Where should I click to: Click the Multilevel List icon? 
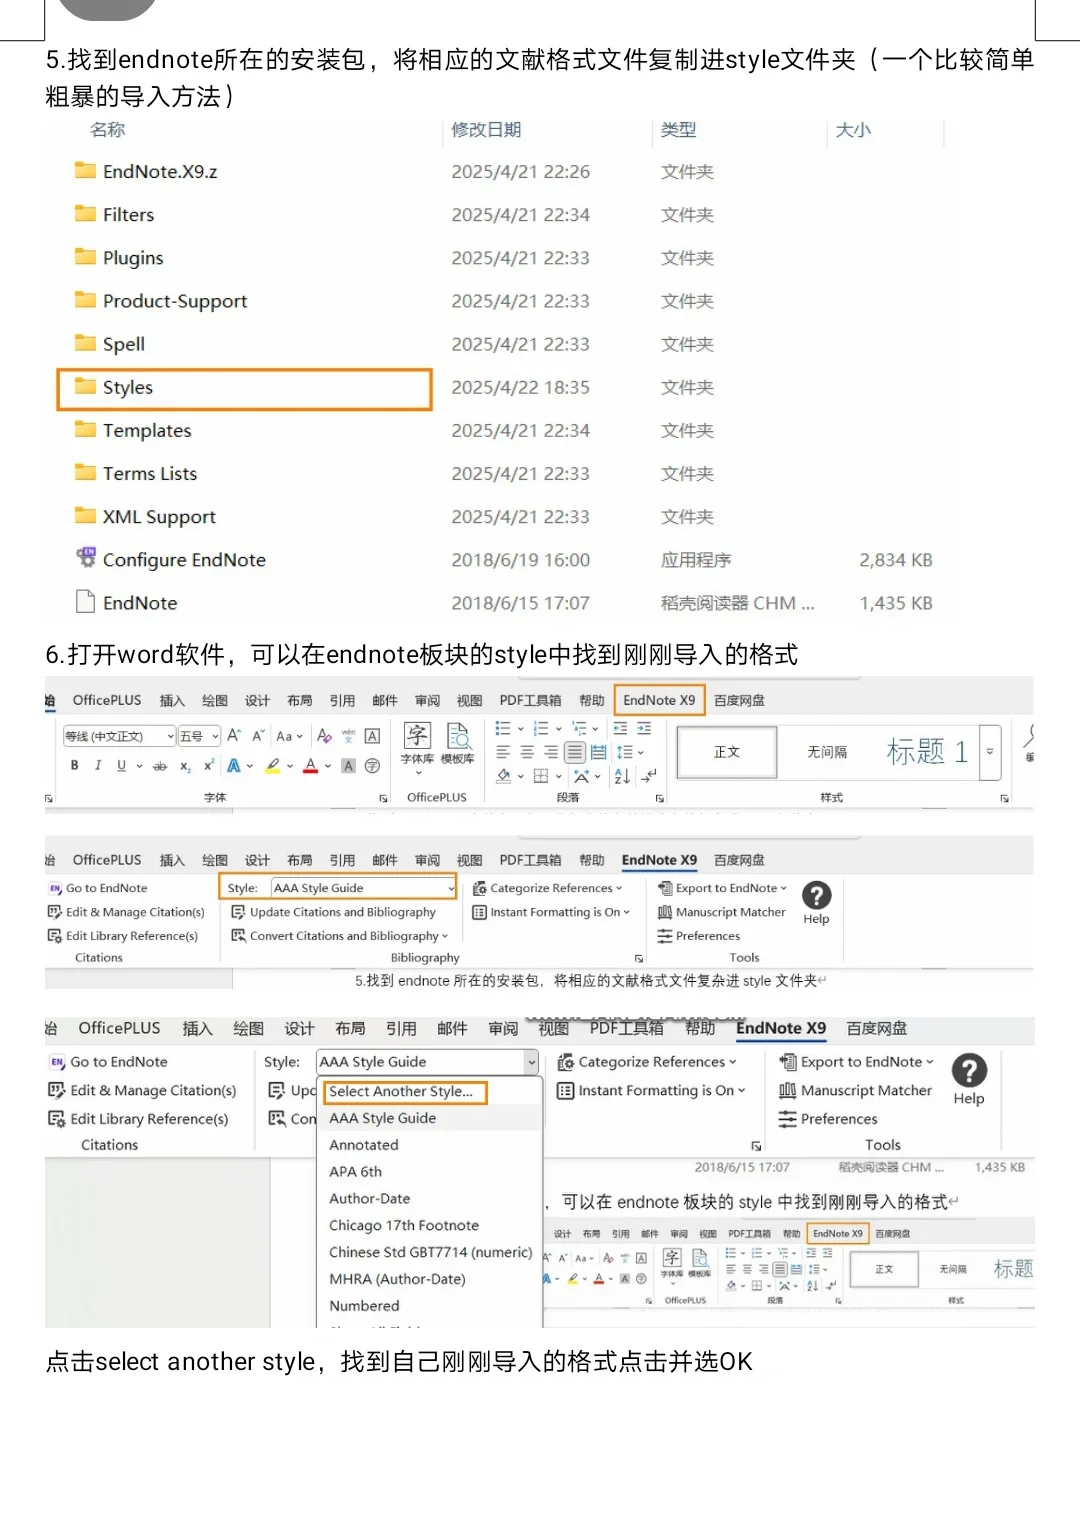coord(579,728)
